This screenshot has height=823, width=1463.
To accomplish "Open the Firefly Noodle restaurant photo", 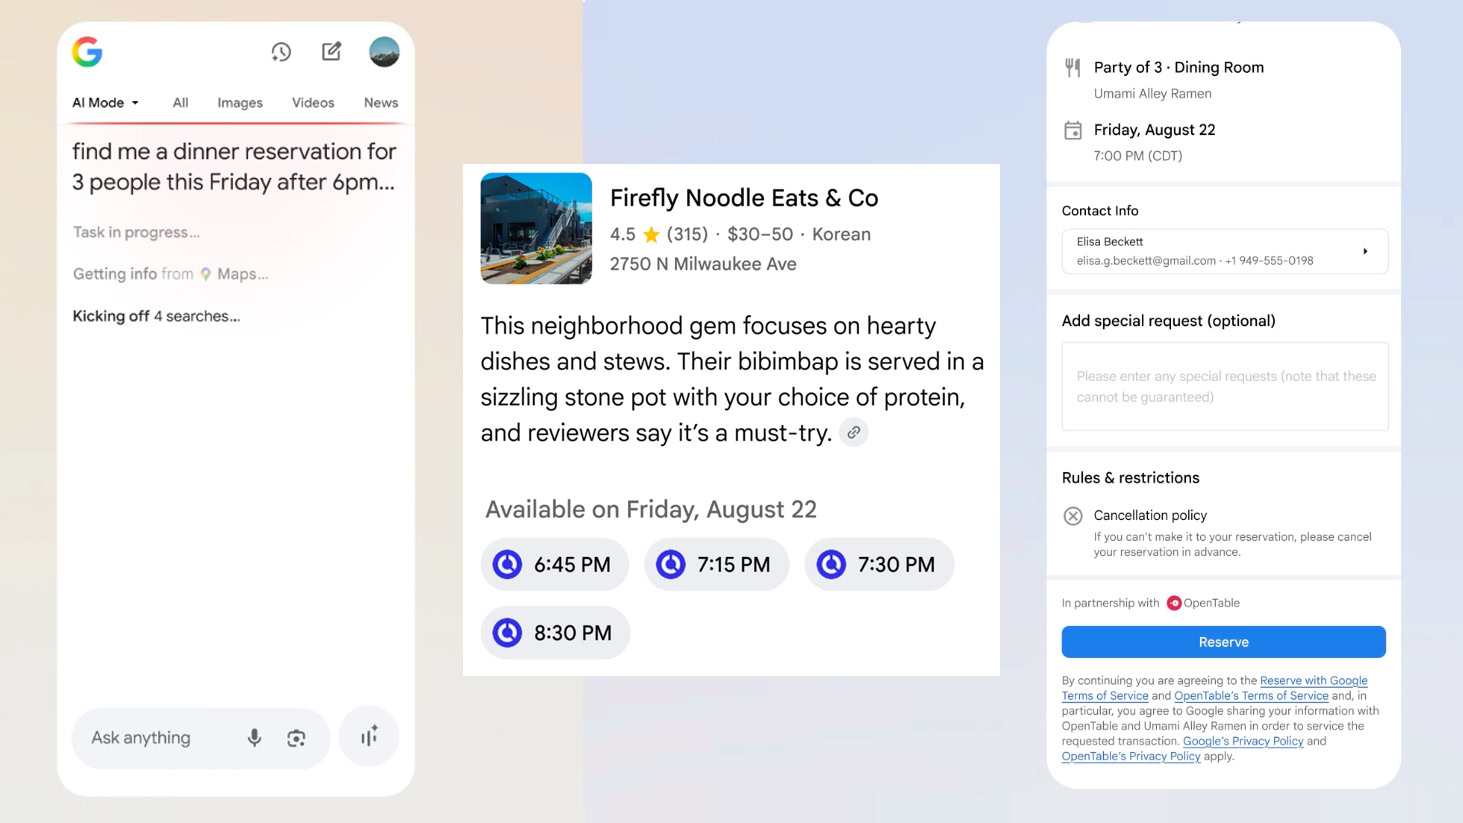I will coord(536,229).
